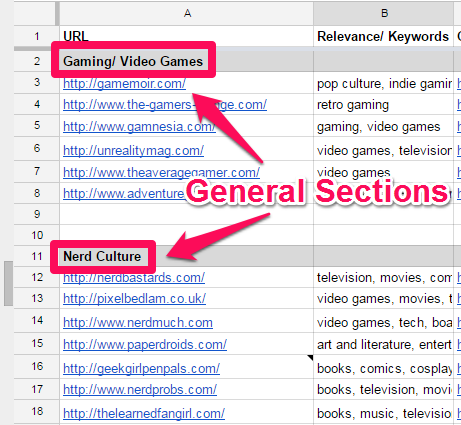Open the nerdbastards.com link
Screen dimensions: 461x425
pyautogui.click(x=134, y=277)
